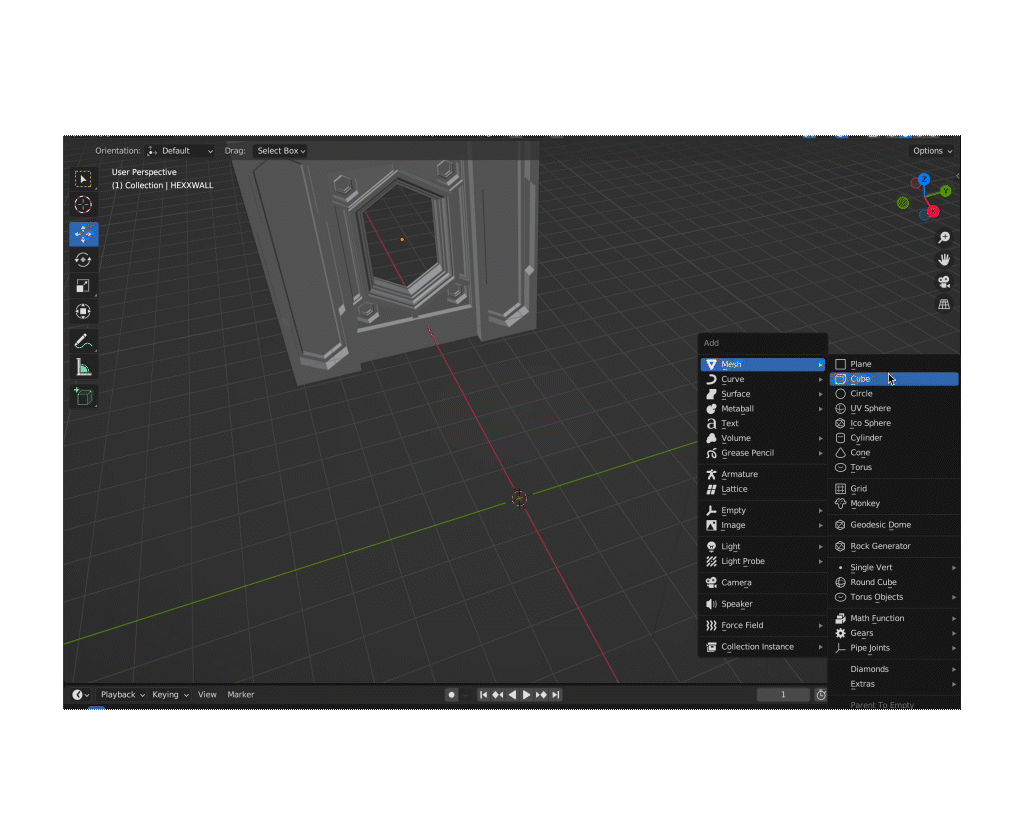1024x829 pixels.
Task: Expand the Grease Pencil submenu
Action: point(763,453)
